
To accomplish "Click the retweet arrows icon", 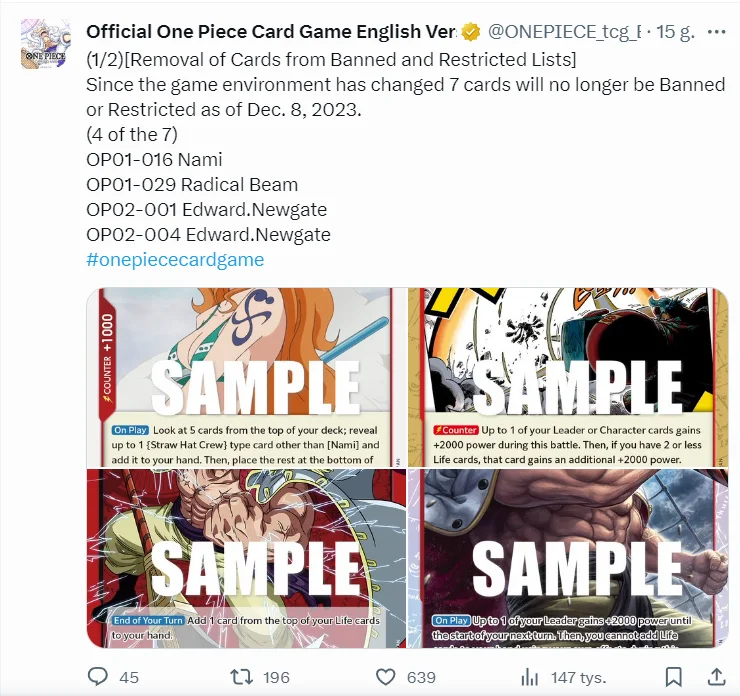I will (x=241, y=677).
